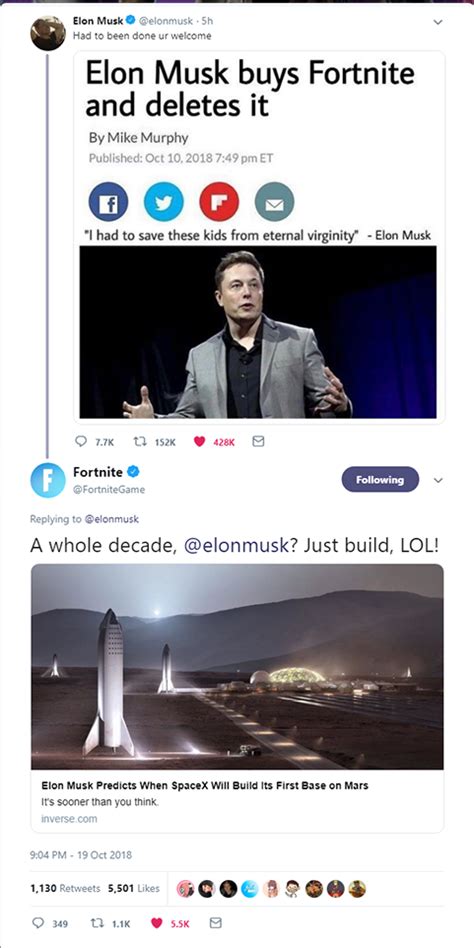Open the dropdown chevron on Elon Musk's tweet

coord(438,22)
